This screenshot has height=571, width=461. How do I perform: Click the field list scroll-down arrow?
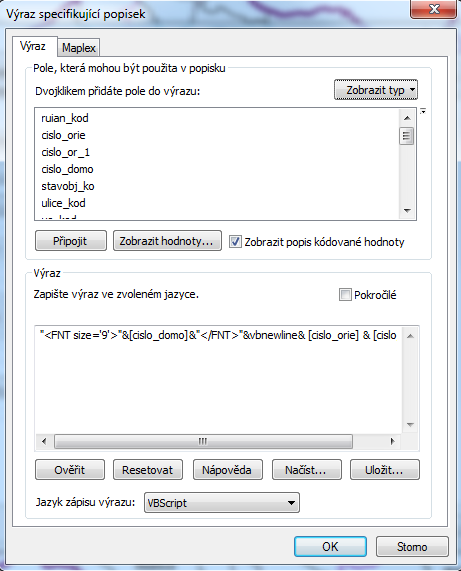click(x=407, y=210)
